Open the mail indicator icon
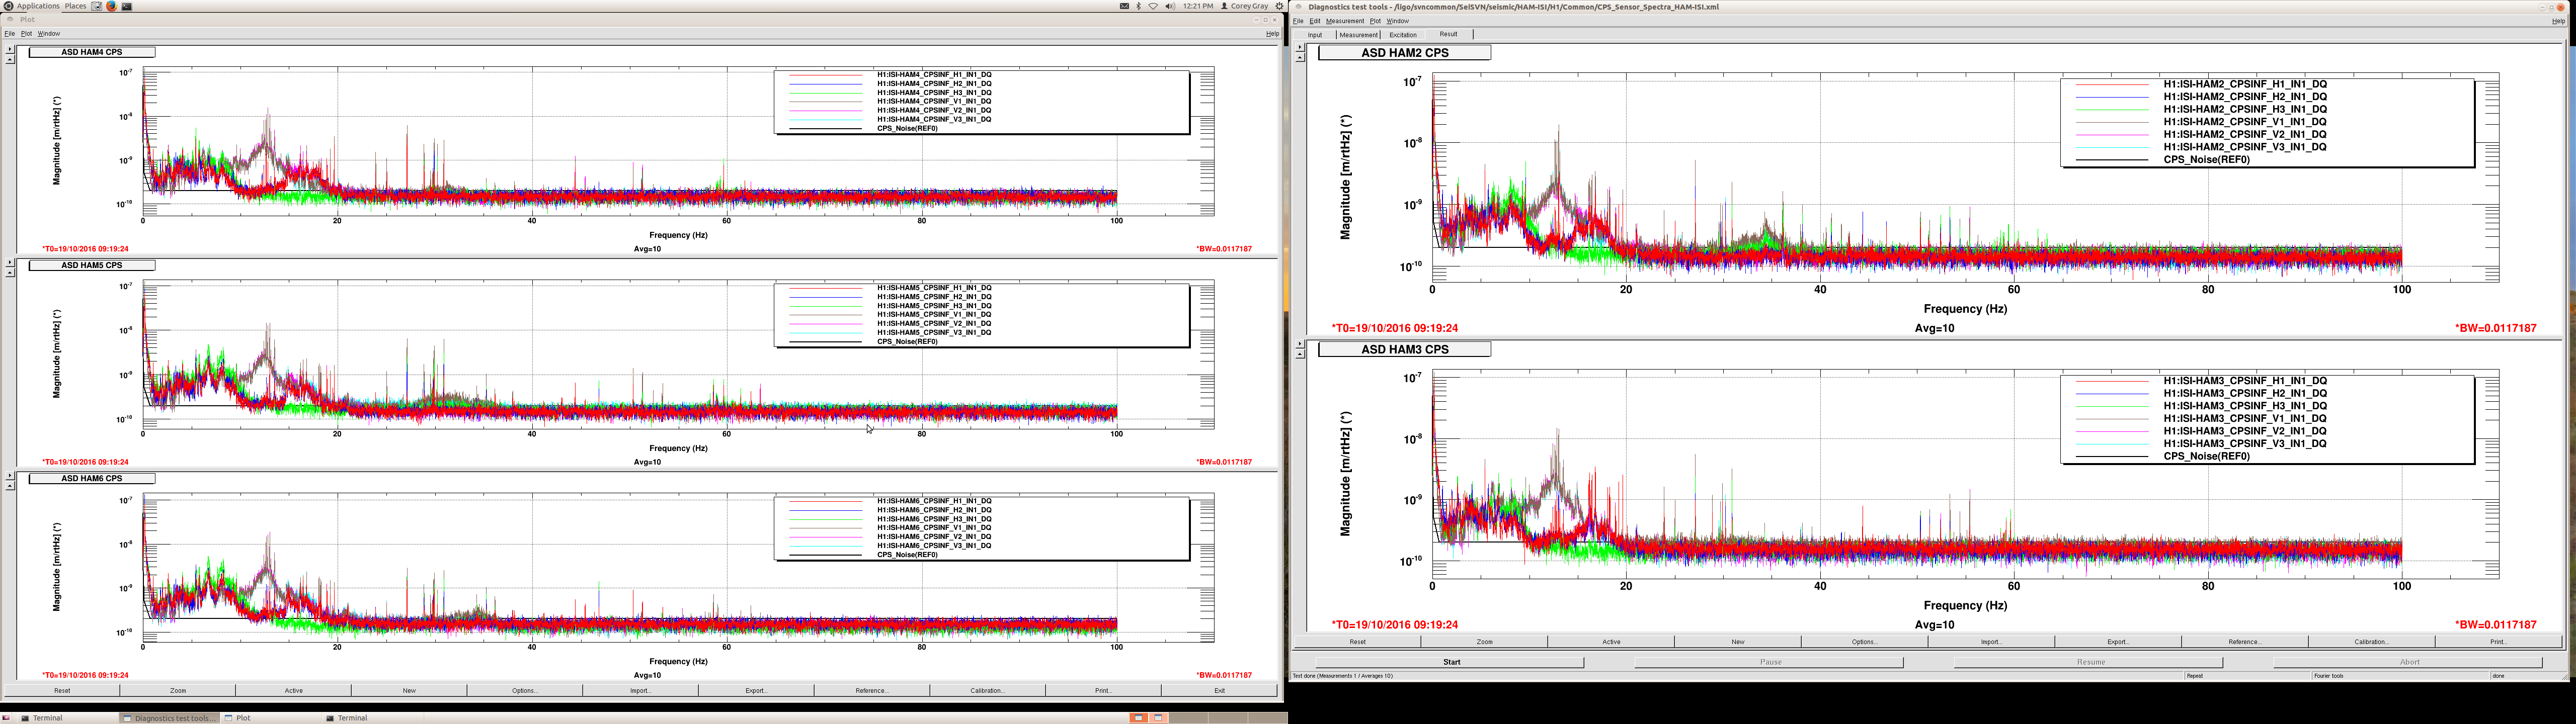2576x724 pixels. coord(1124,6)
